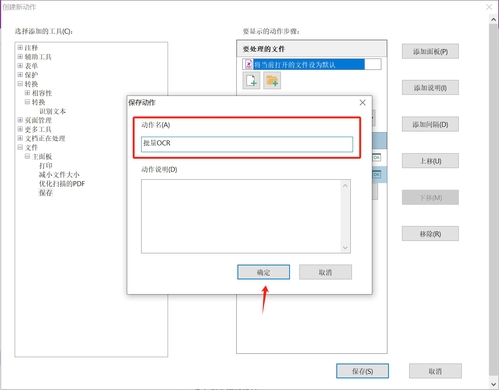The image size is (499, 390).
Task: Click the 上移(U) button
Action: pyautogui.click(x=430, y=161)
